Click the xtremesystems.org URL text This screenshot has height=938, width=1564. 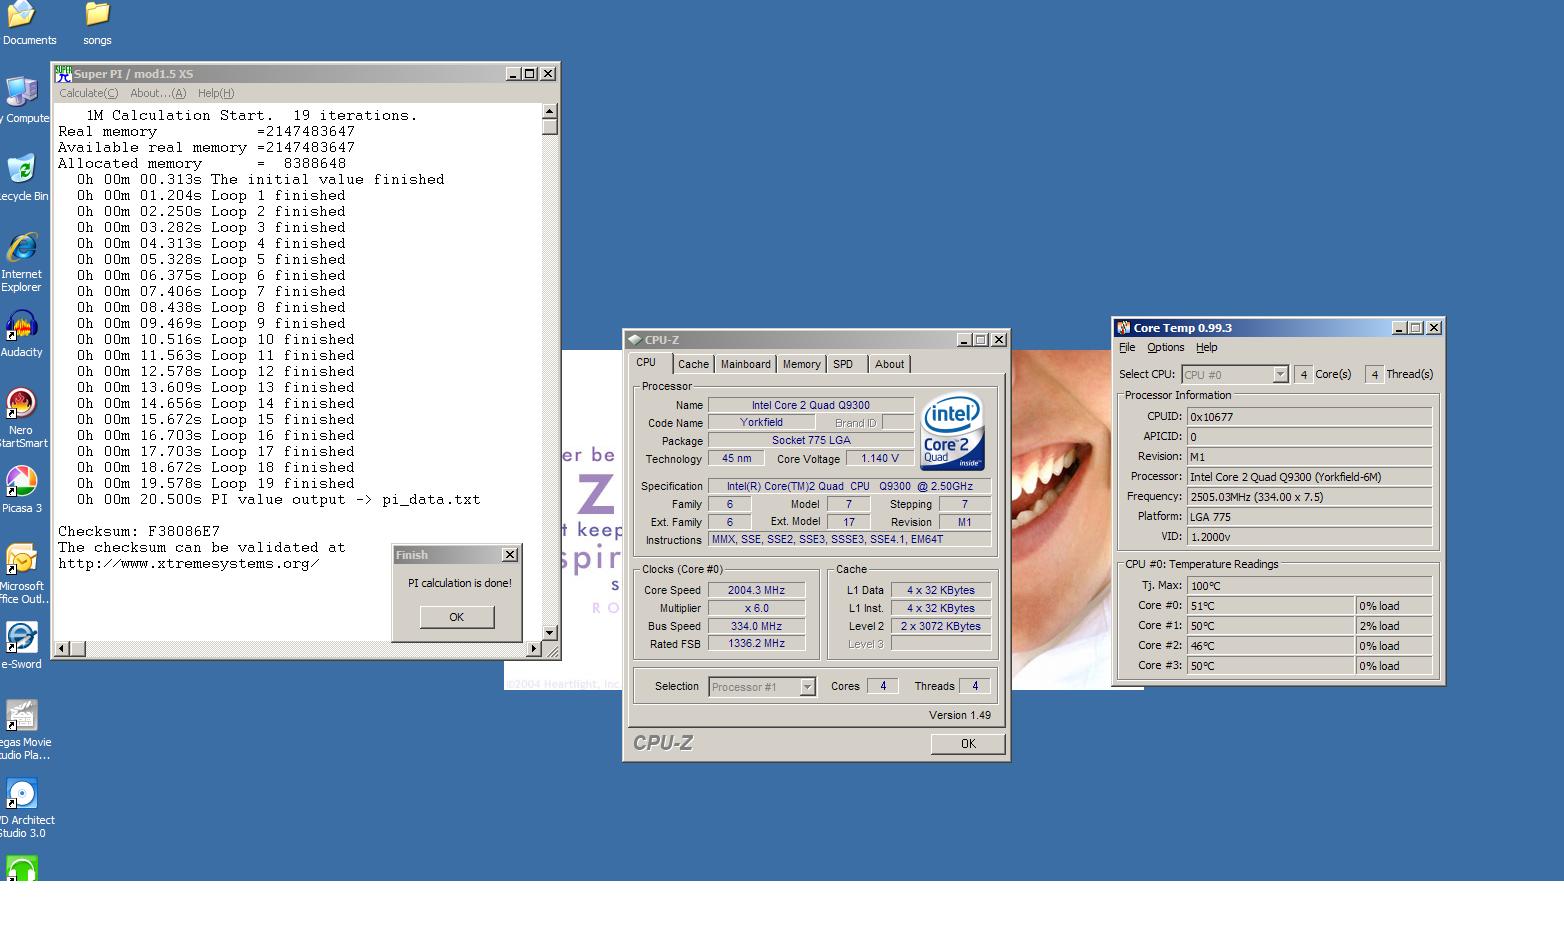pyautogui.click(x=189, y=563)
